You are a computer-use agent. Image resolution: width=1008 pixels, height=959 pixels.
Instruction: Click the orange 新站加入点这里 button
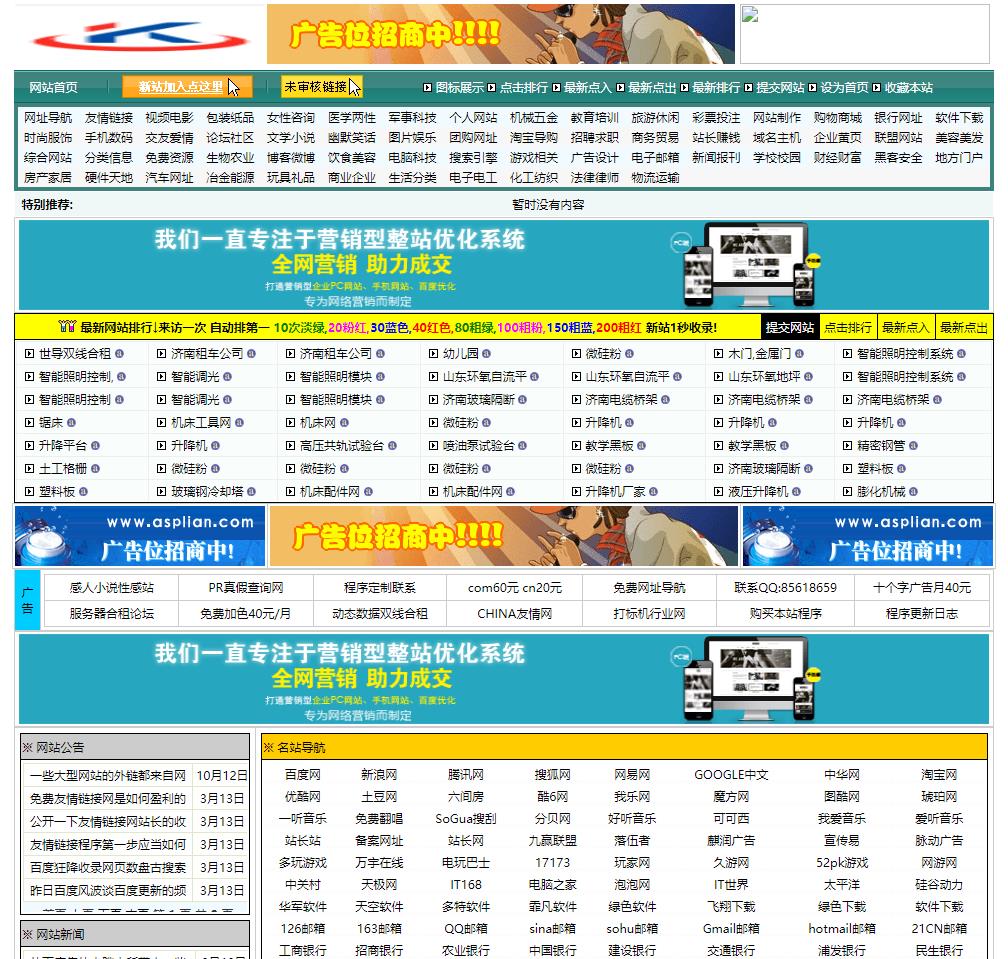pyautogui.click(x=186, y=87)
